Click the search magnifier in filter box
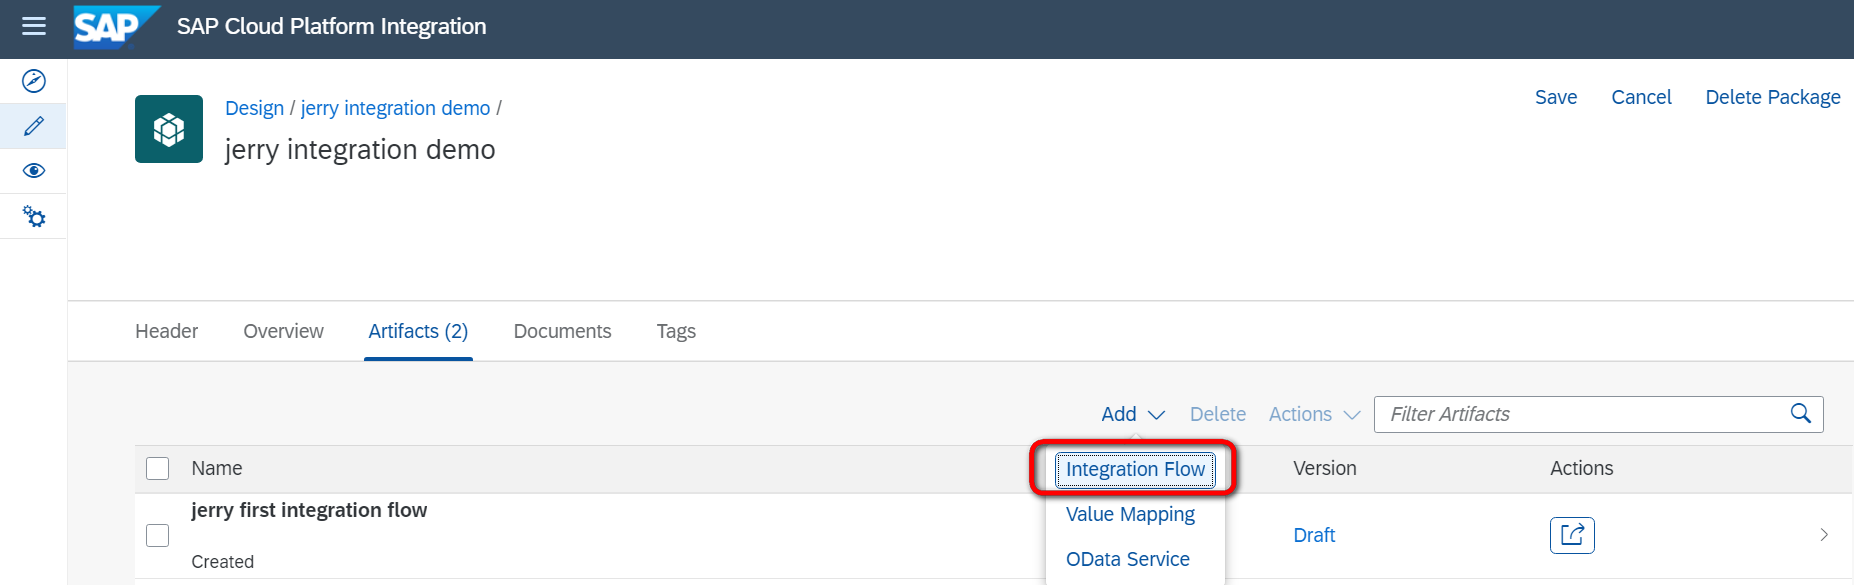The height and width of the screenshot is (585, 1854). [1800, 414]
